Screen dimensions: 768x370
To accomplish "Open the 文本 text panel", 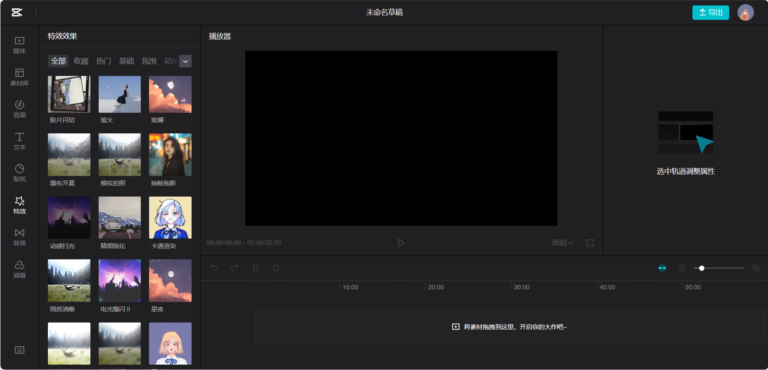I will coord(20,141).
